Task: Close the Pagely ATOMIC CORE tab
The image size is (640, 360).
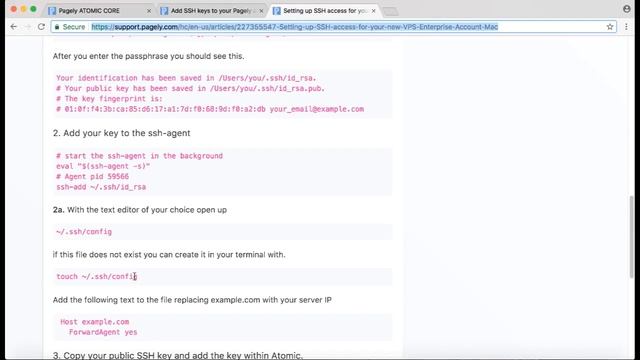Action: click(x=149, y=11)
